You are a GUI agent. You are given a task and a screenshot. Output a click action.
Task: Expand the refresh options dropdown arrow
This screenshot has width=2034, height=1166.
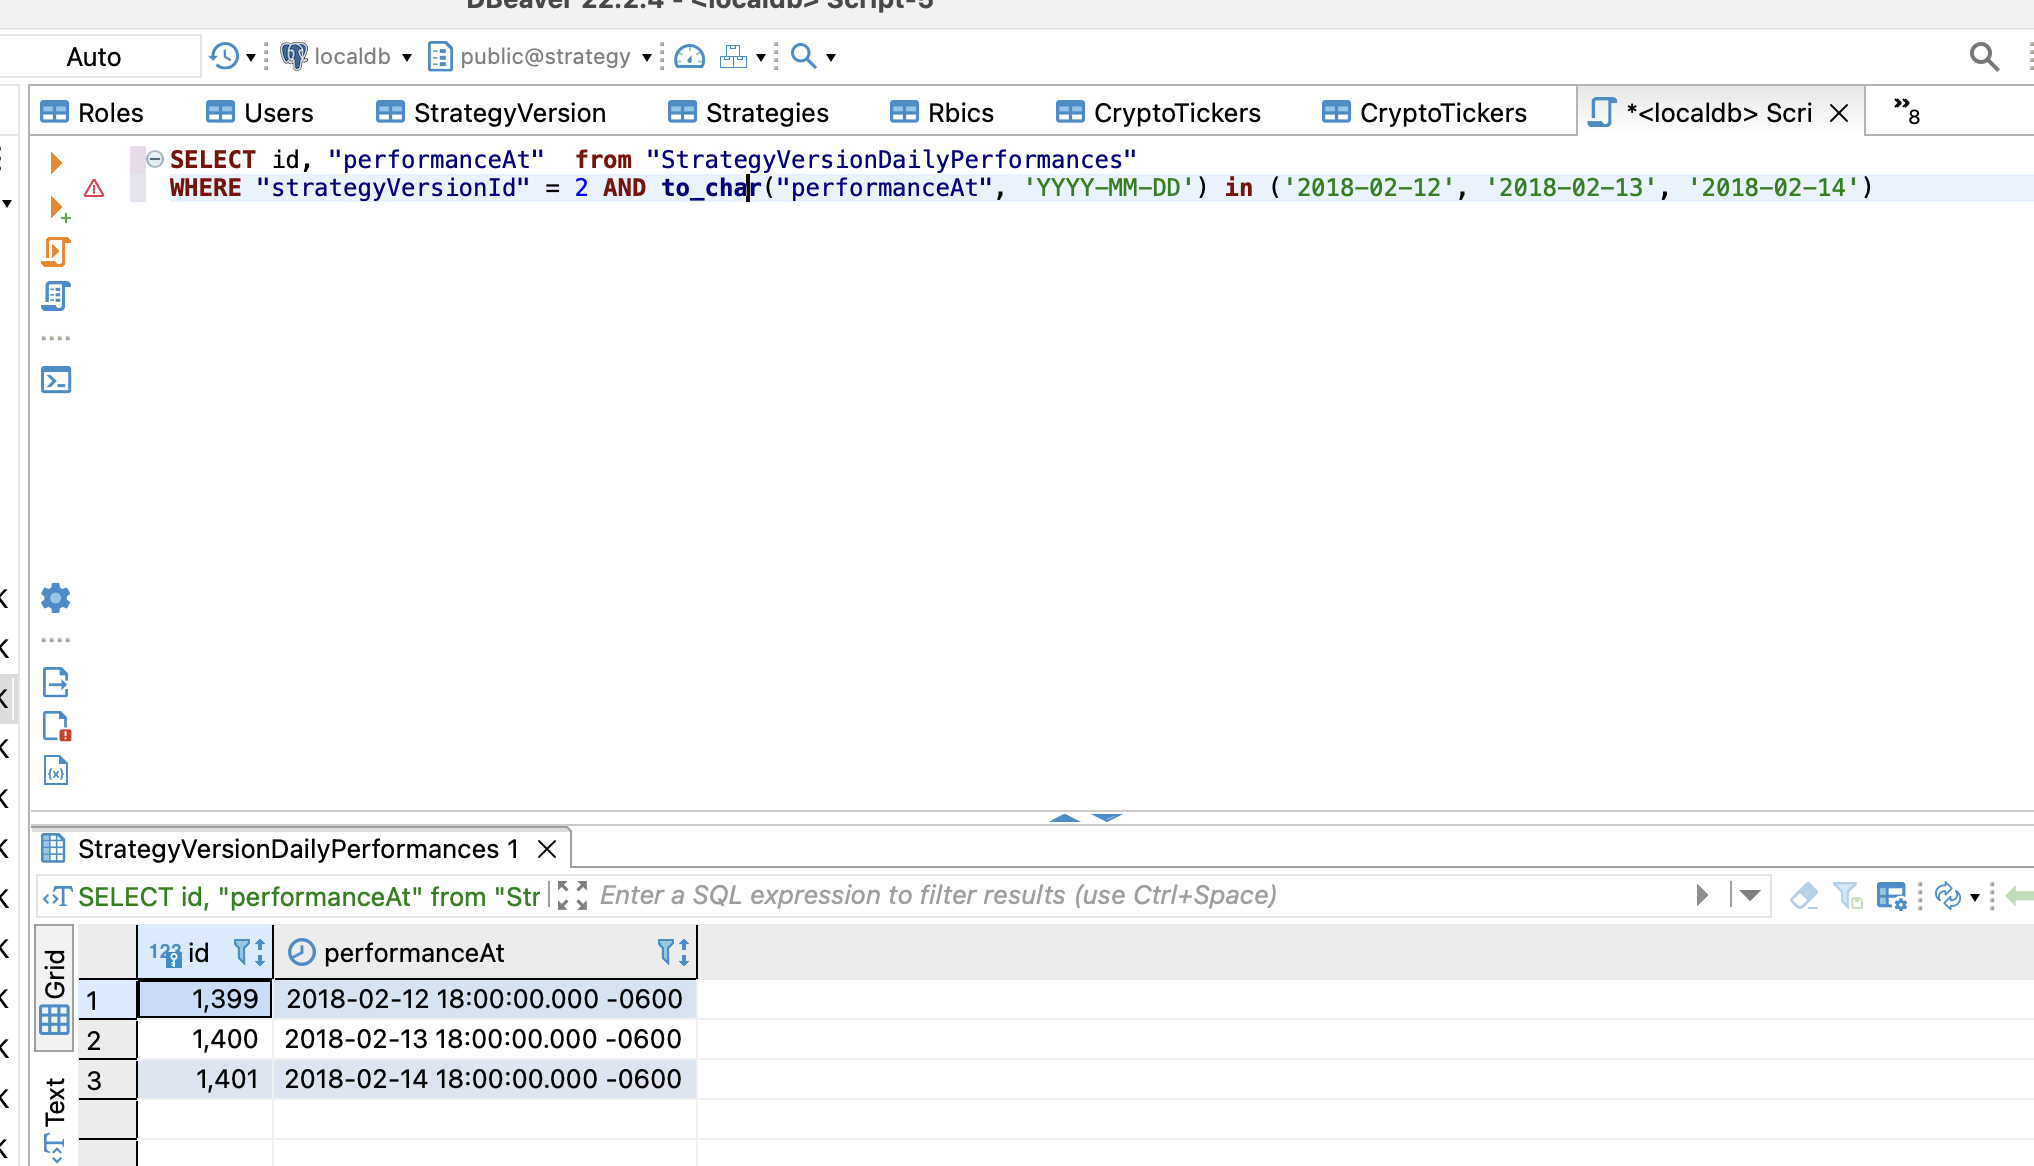click(1975, 897)
